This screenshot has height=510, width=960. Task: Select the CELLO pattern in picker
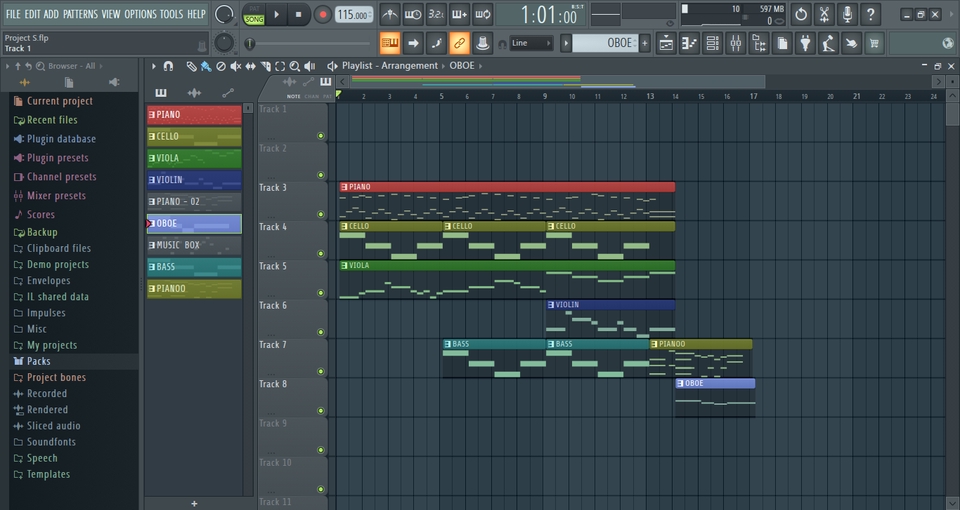pos(194,137)
